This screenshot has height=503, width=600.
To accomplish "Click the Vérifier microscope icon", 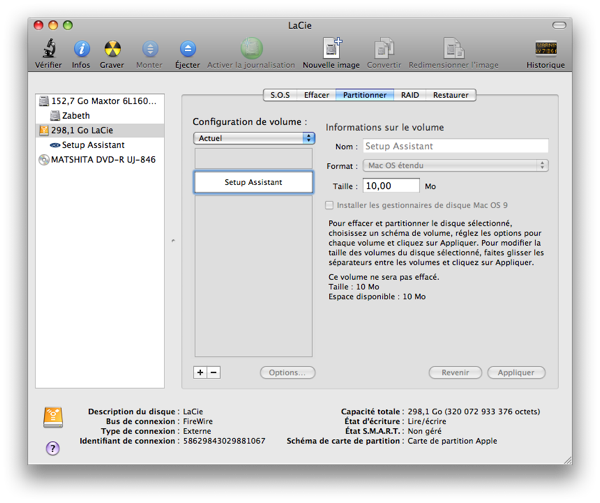I will point(49,48).
